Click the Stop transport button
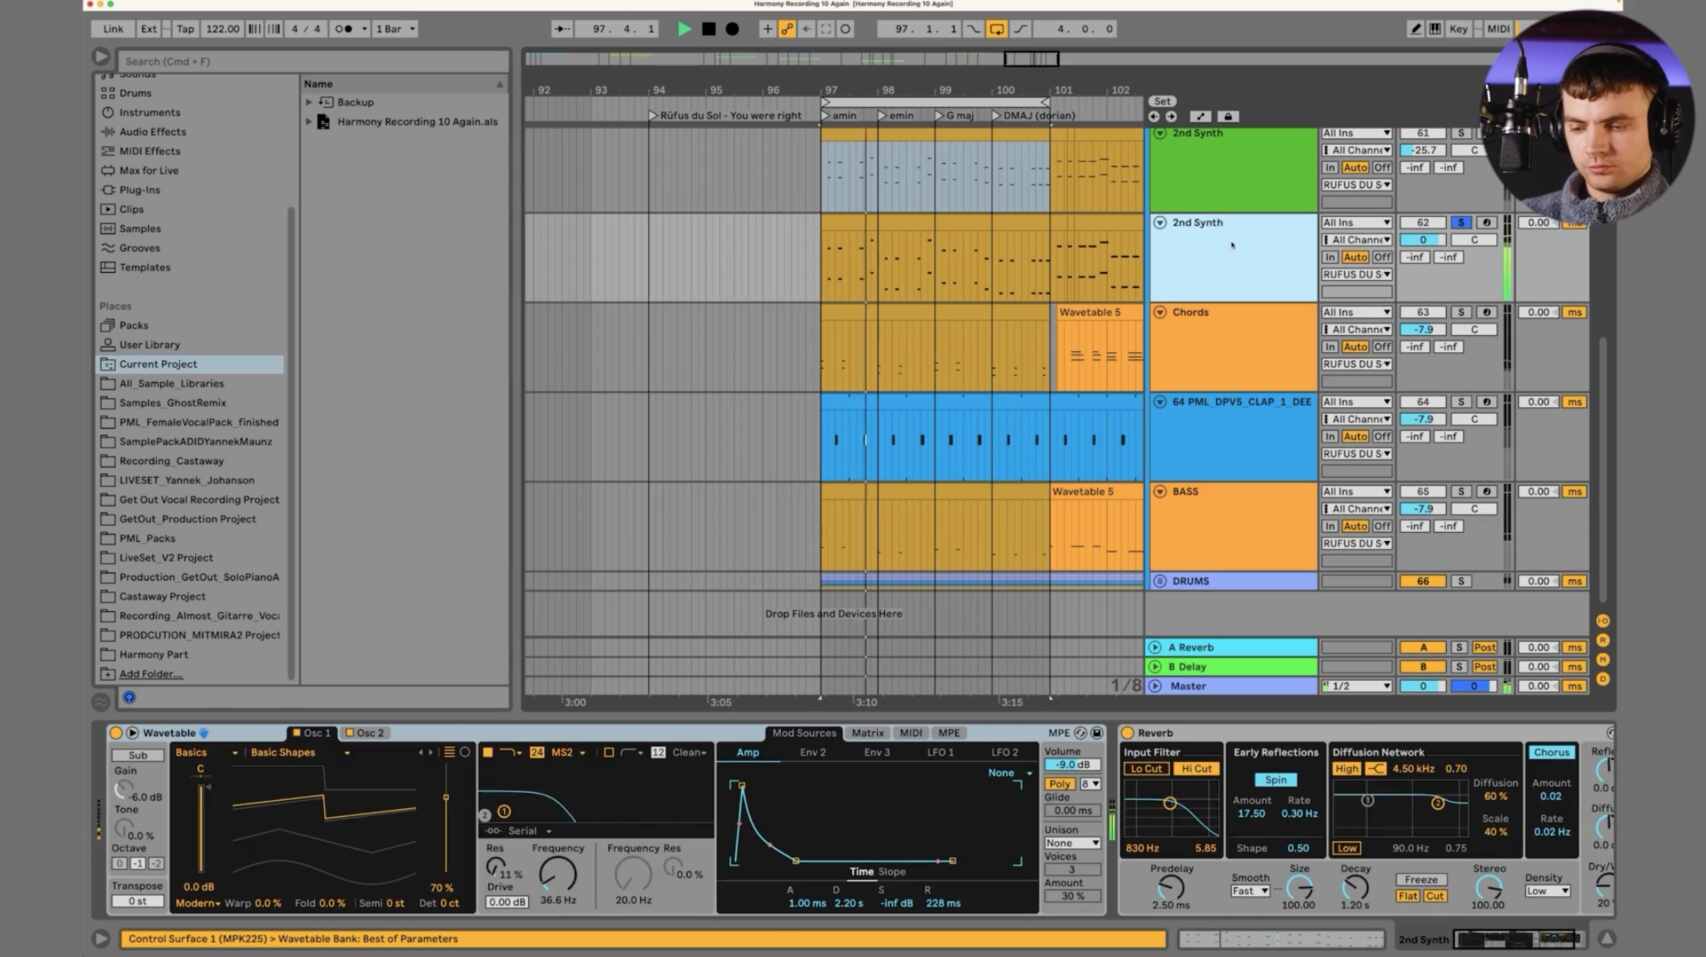Screen dimensions: 1706x957 [708, 29]
